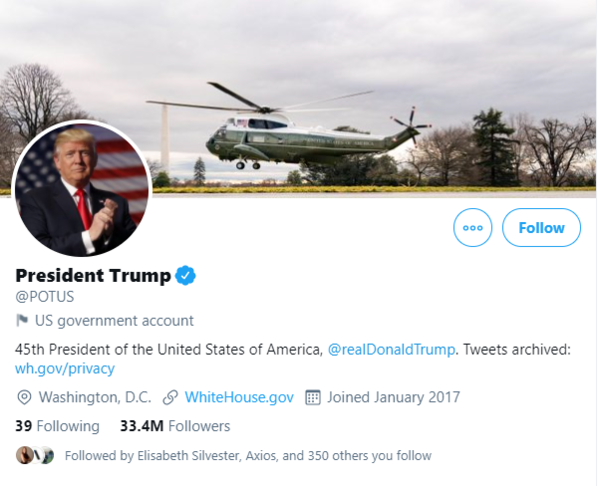
Task: Open the circular profile picture
Action: click(82, 190)
